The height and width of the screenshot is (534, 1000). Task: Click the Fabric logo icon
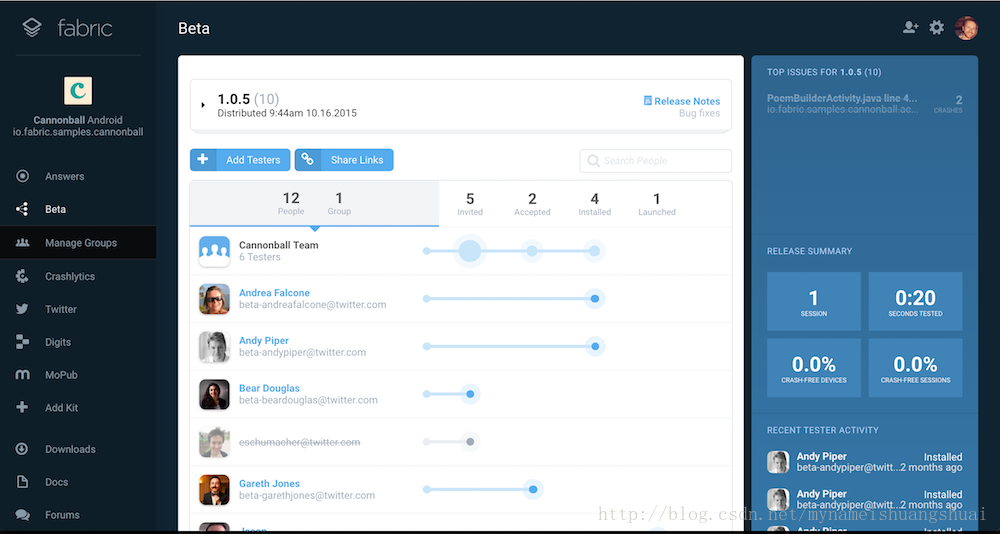click(x=32, y=27)
